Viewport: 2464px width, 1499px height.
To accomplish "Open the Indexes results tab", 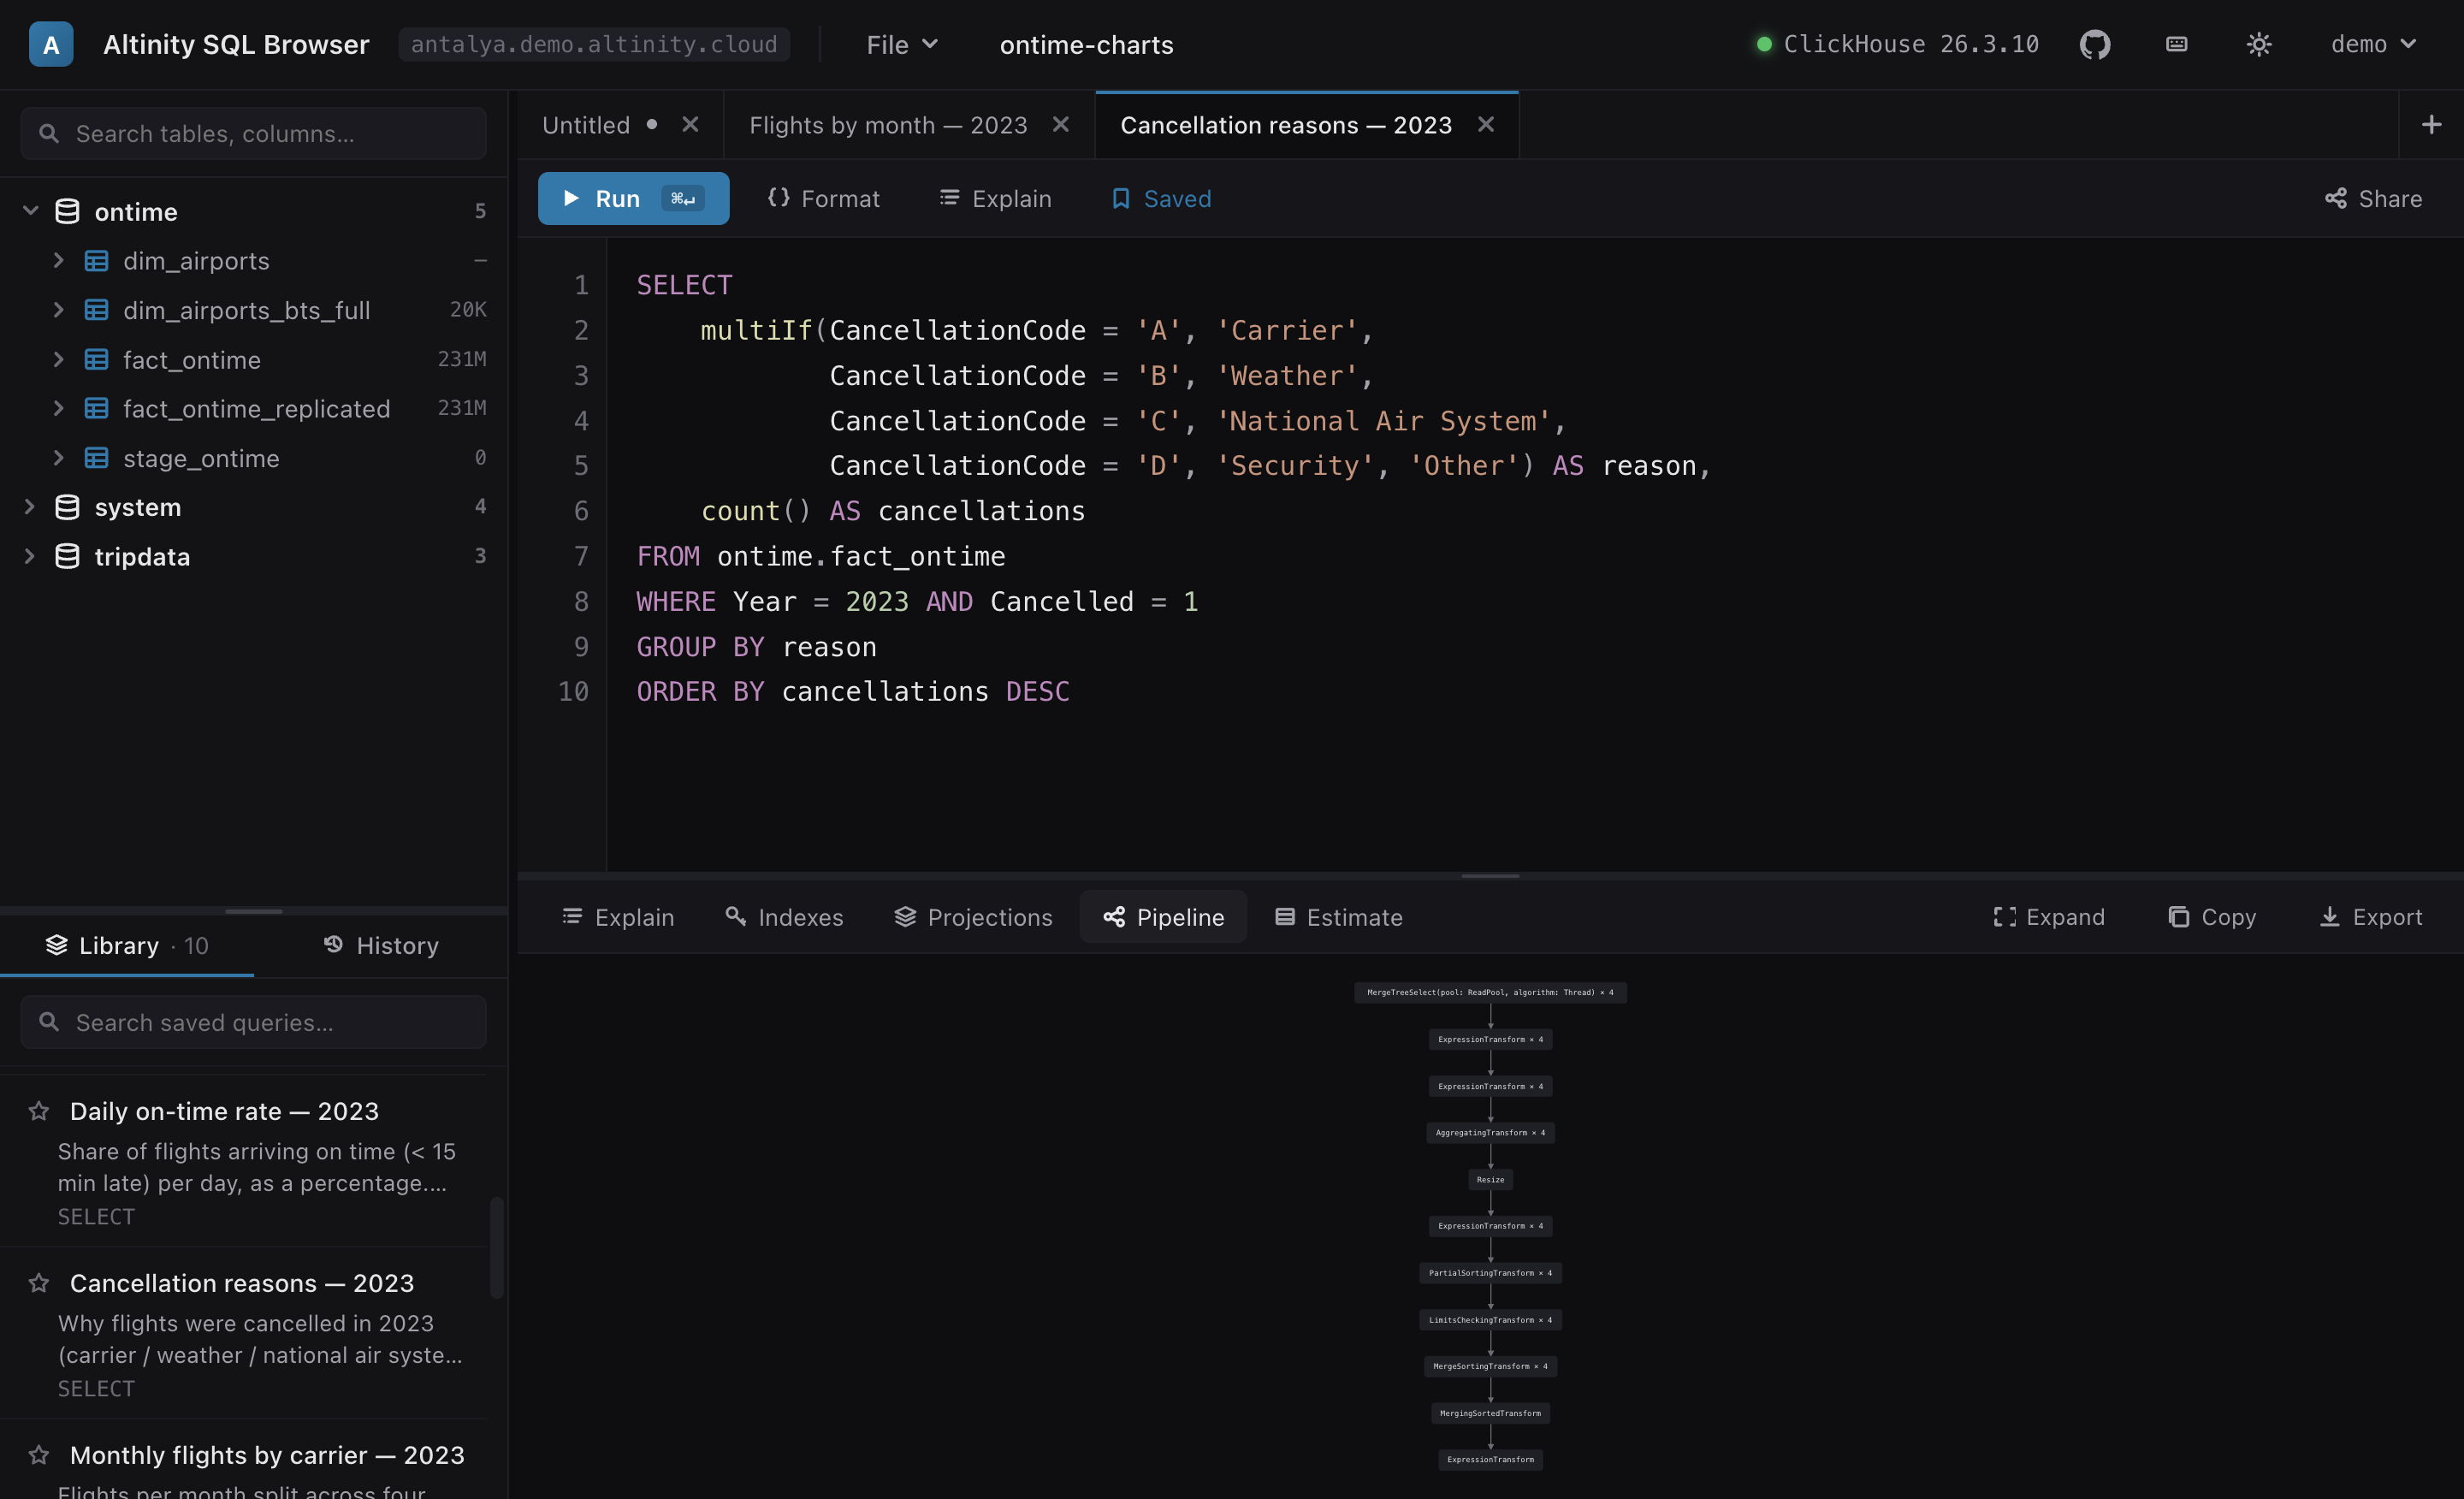I will (x=784, y=917).
